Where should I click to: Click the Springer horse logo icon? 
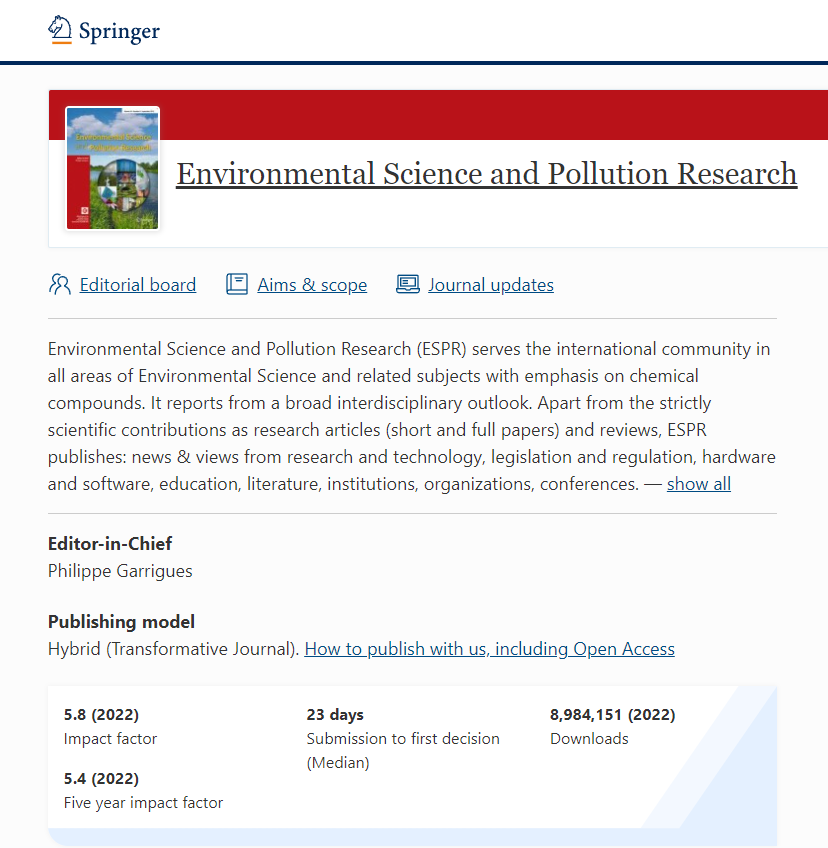[60, 29]
